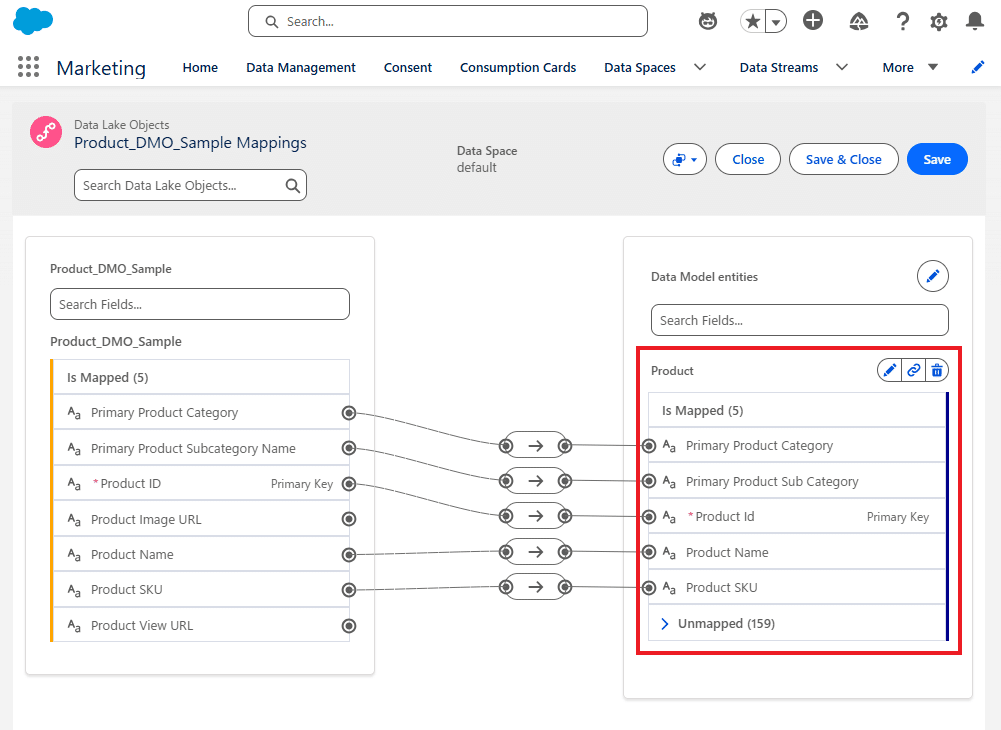Click the blue Save button
The width and height of the screenshot is (1001, 730).
point(937,159)
